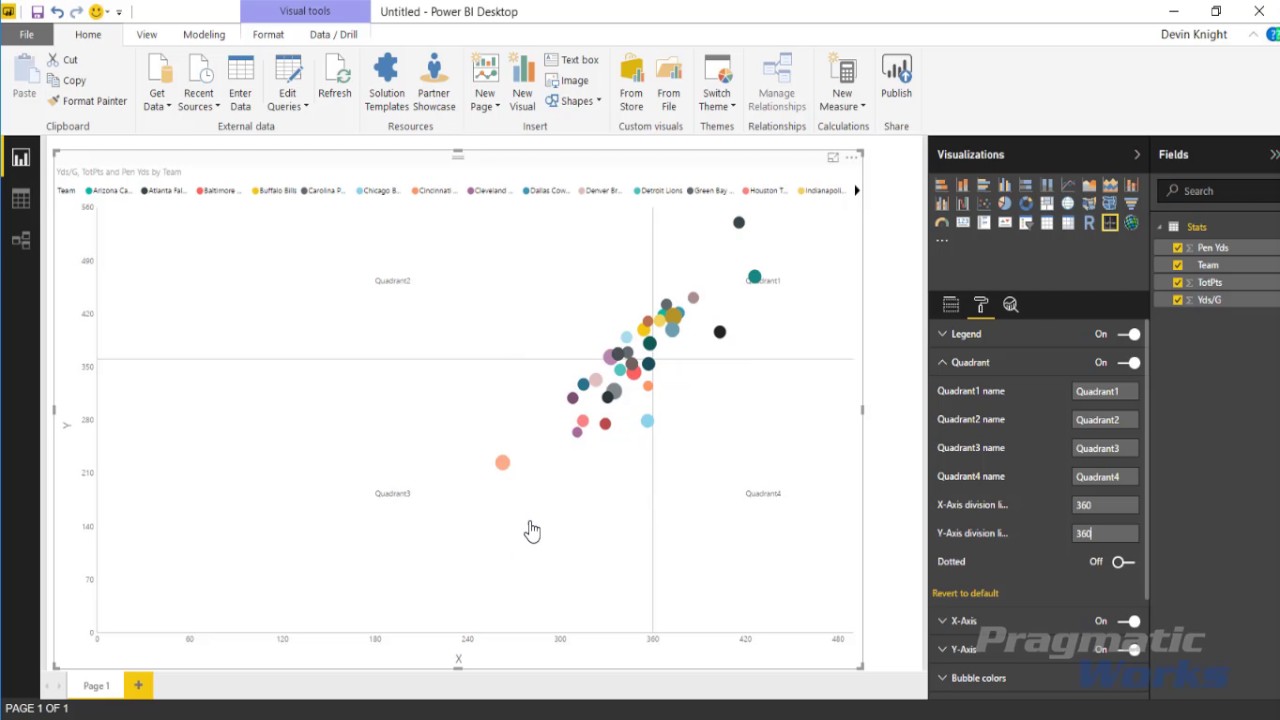Select the stacked bar chart visual
The width and height of the screenshot is (1280, 720).
pyautogui.click(x=941, y=185)
